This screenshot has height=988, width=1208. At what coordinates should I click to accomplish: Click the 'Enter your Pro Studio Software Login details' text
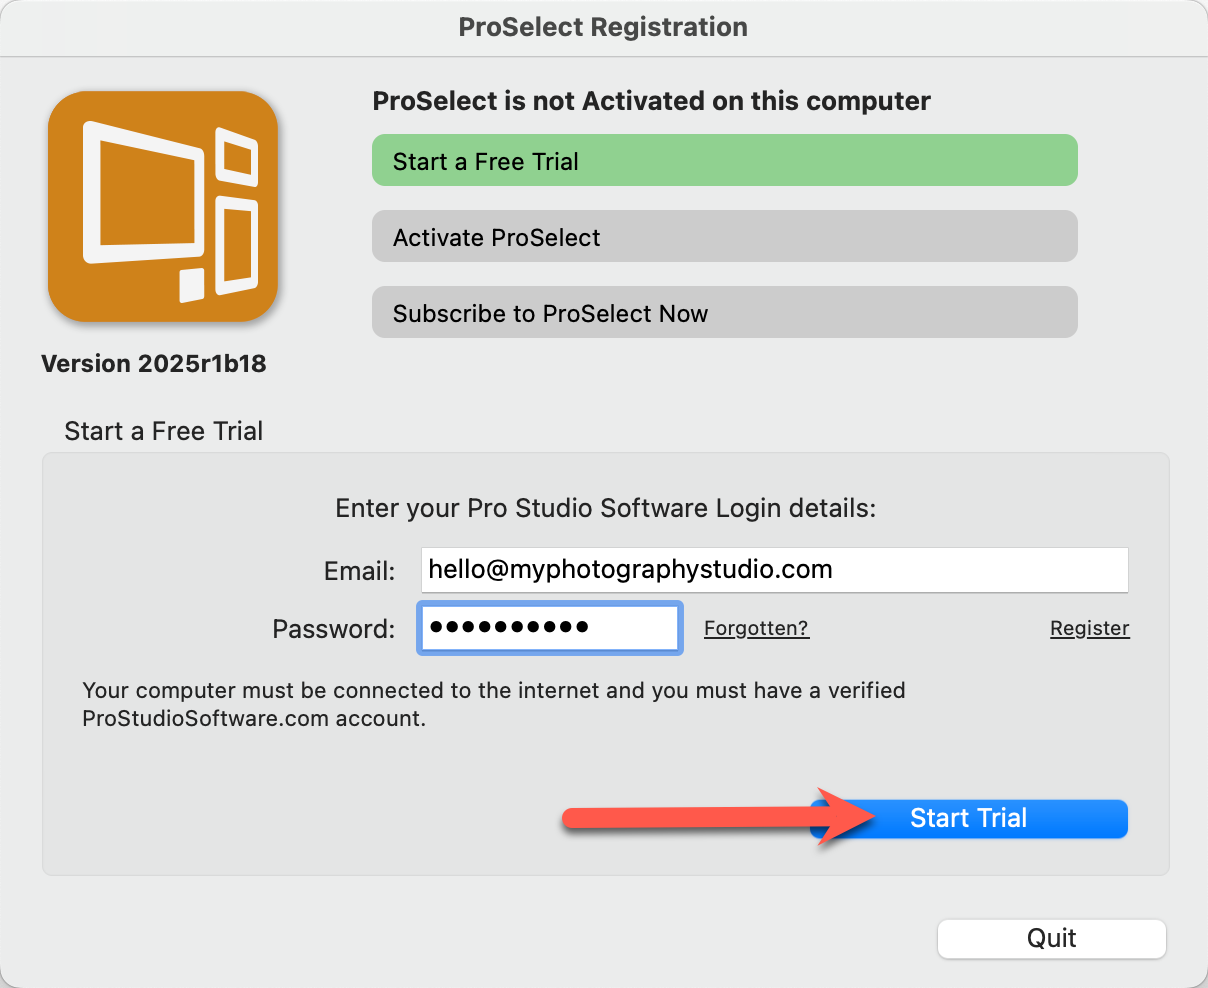point(605,508)
